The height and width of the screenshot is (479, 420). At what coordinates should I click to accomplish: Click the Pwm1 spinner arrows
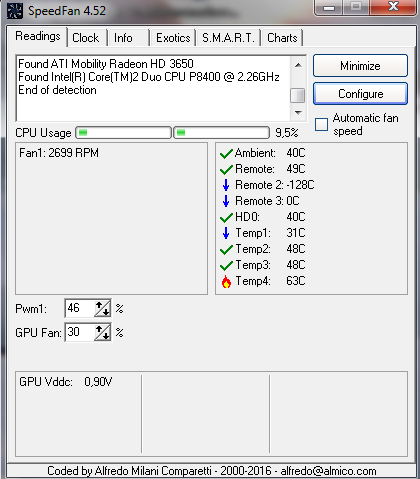[x=102, y=308]
